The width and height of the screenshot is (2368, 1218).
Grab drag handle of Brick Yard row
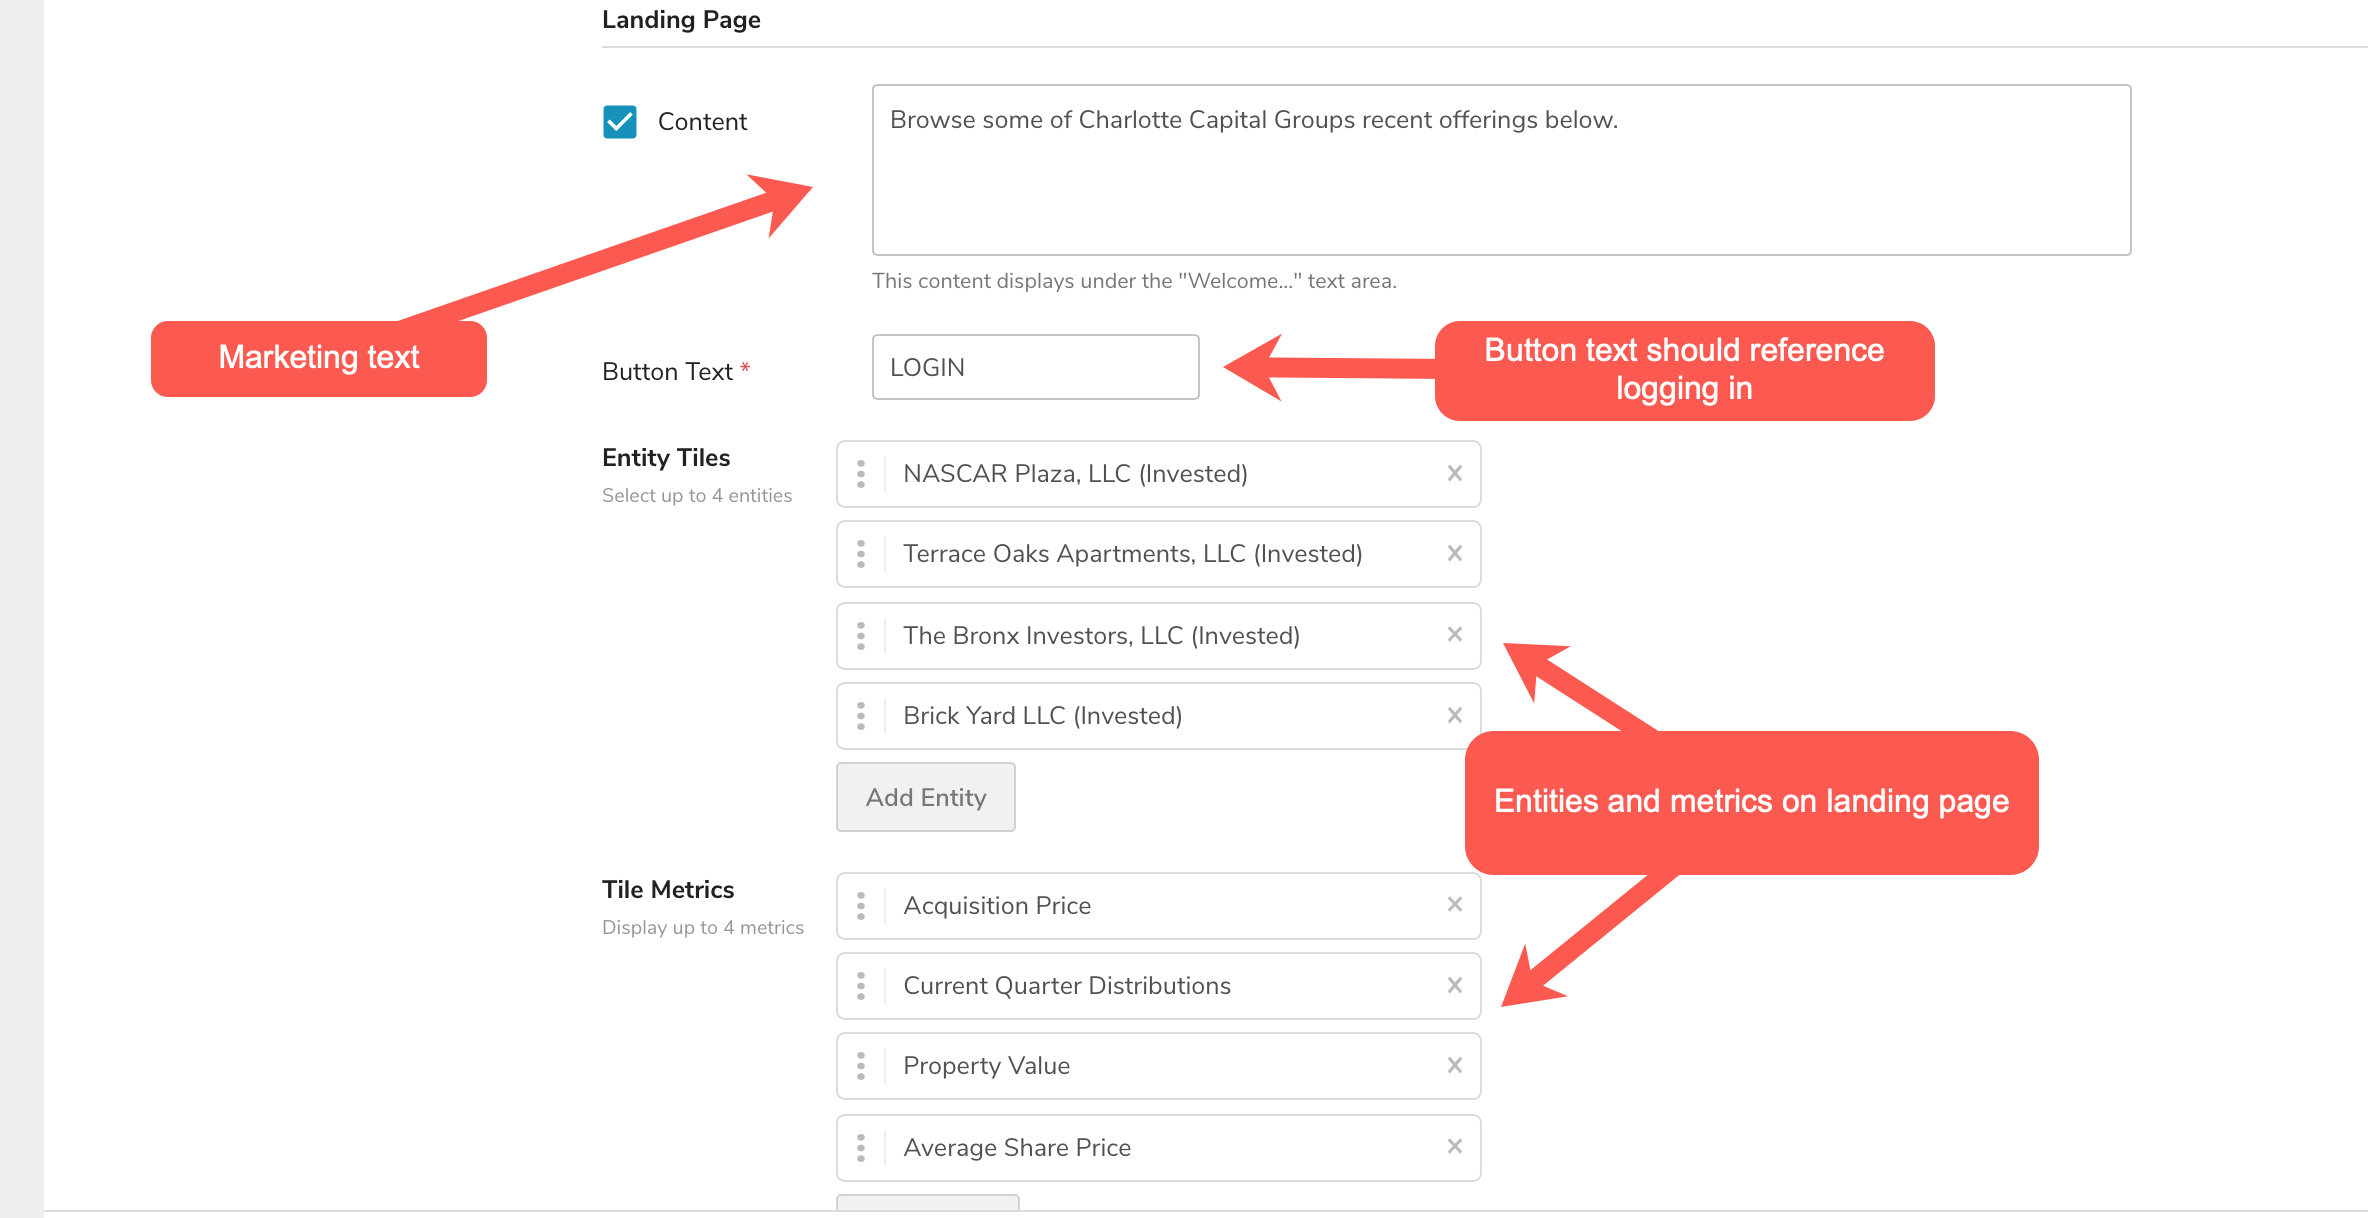click(x=861, y=715)
